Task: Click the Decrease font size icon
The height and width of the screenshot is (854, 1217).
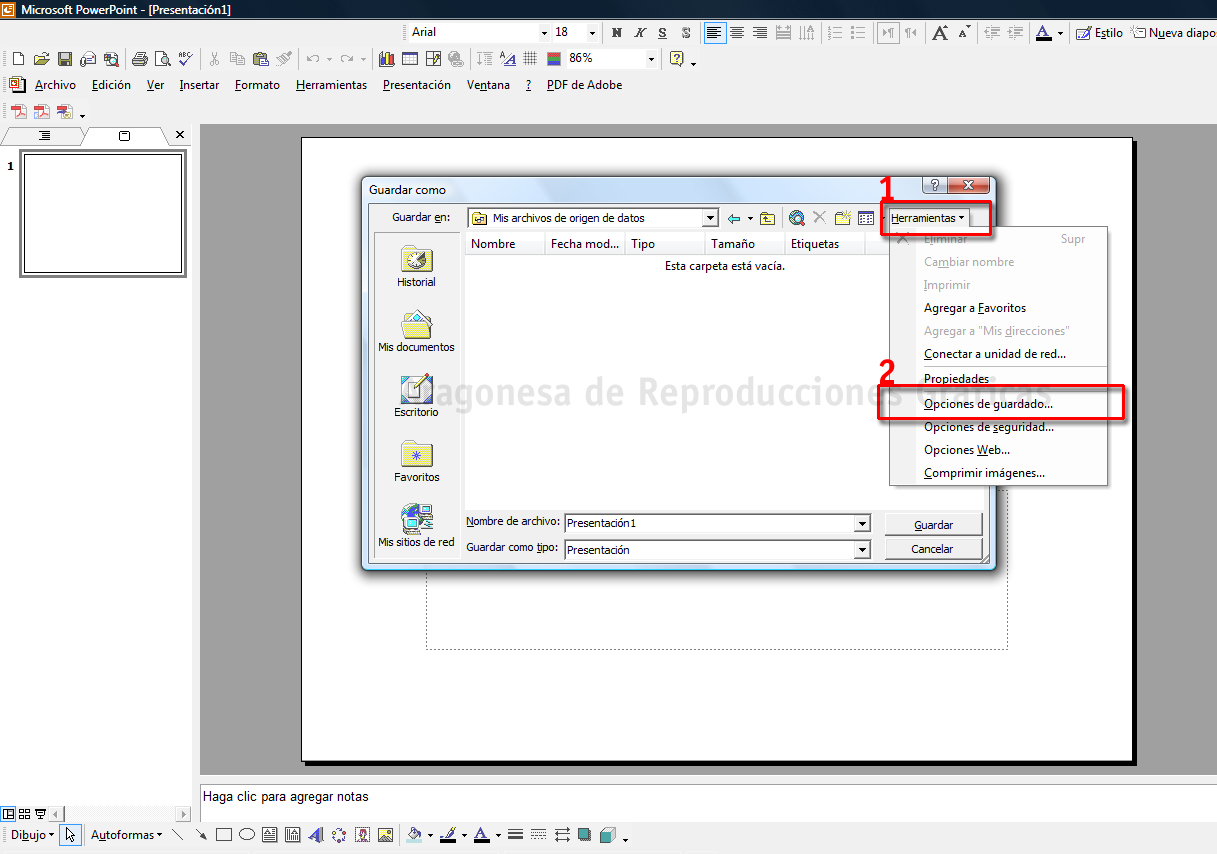Action: [x=963, y=33]
